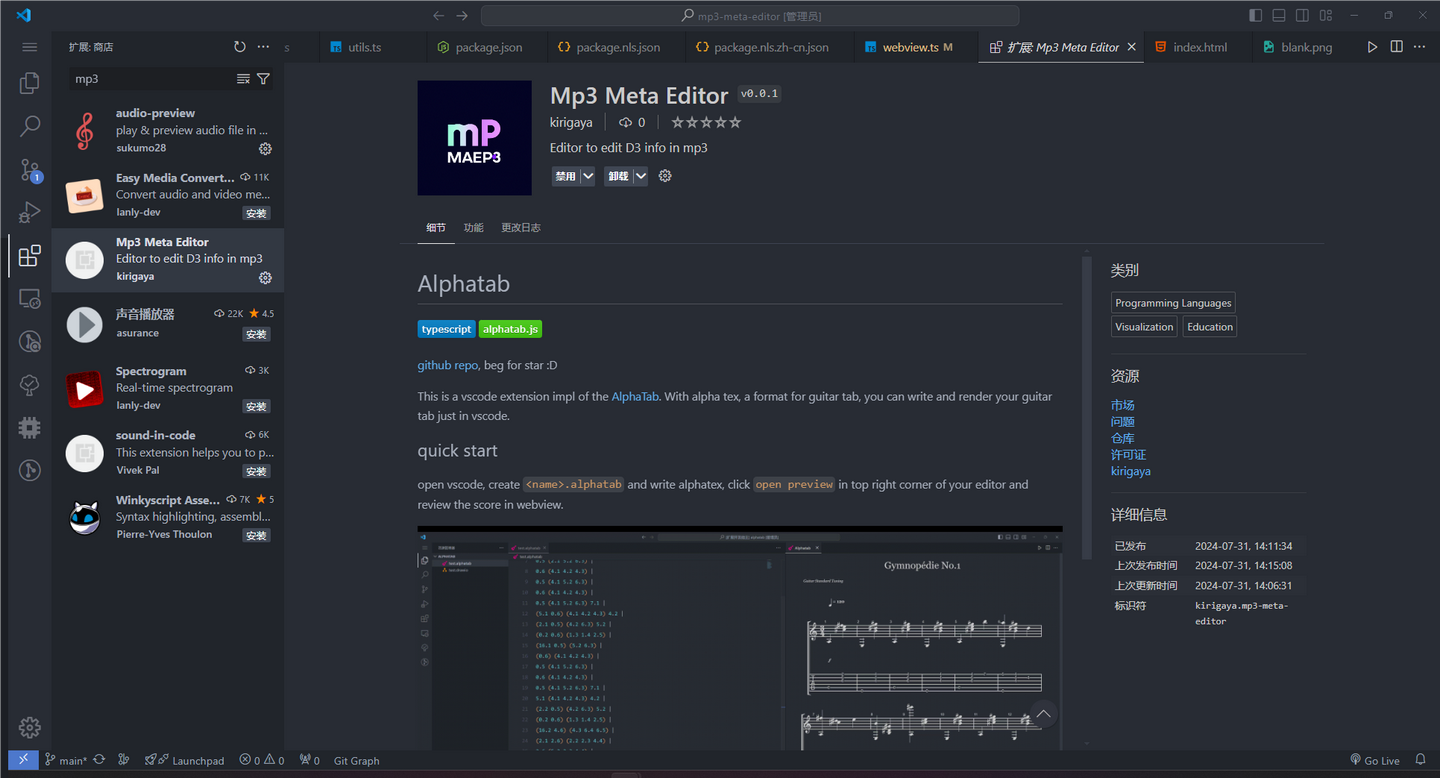Toggle the primary sidebar visibility icon

[x=1255, y=15]
